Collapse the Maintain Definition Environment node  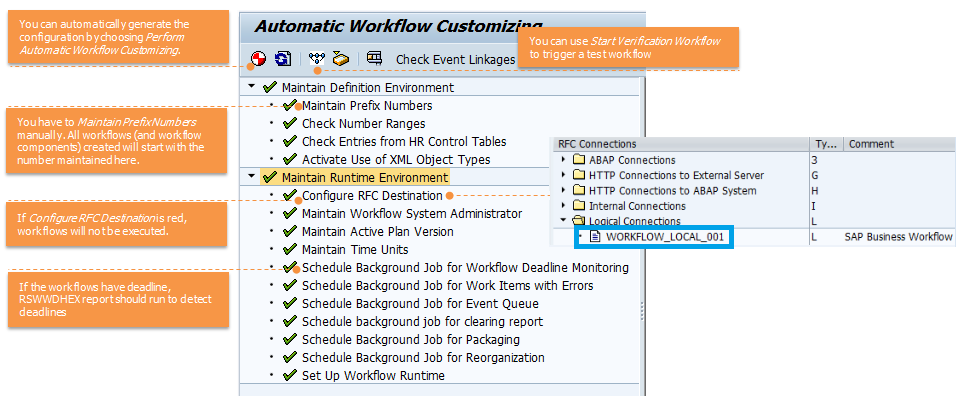pyautogui.click(x=251, y=87)
